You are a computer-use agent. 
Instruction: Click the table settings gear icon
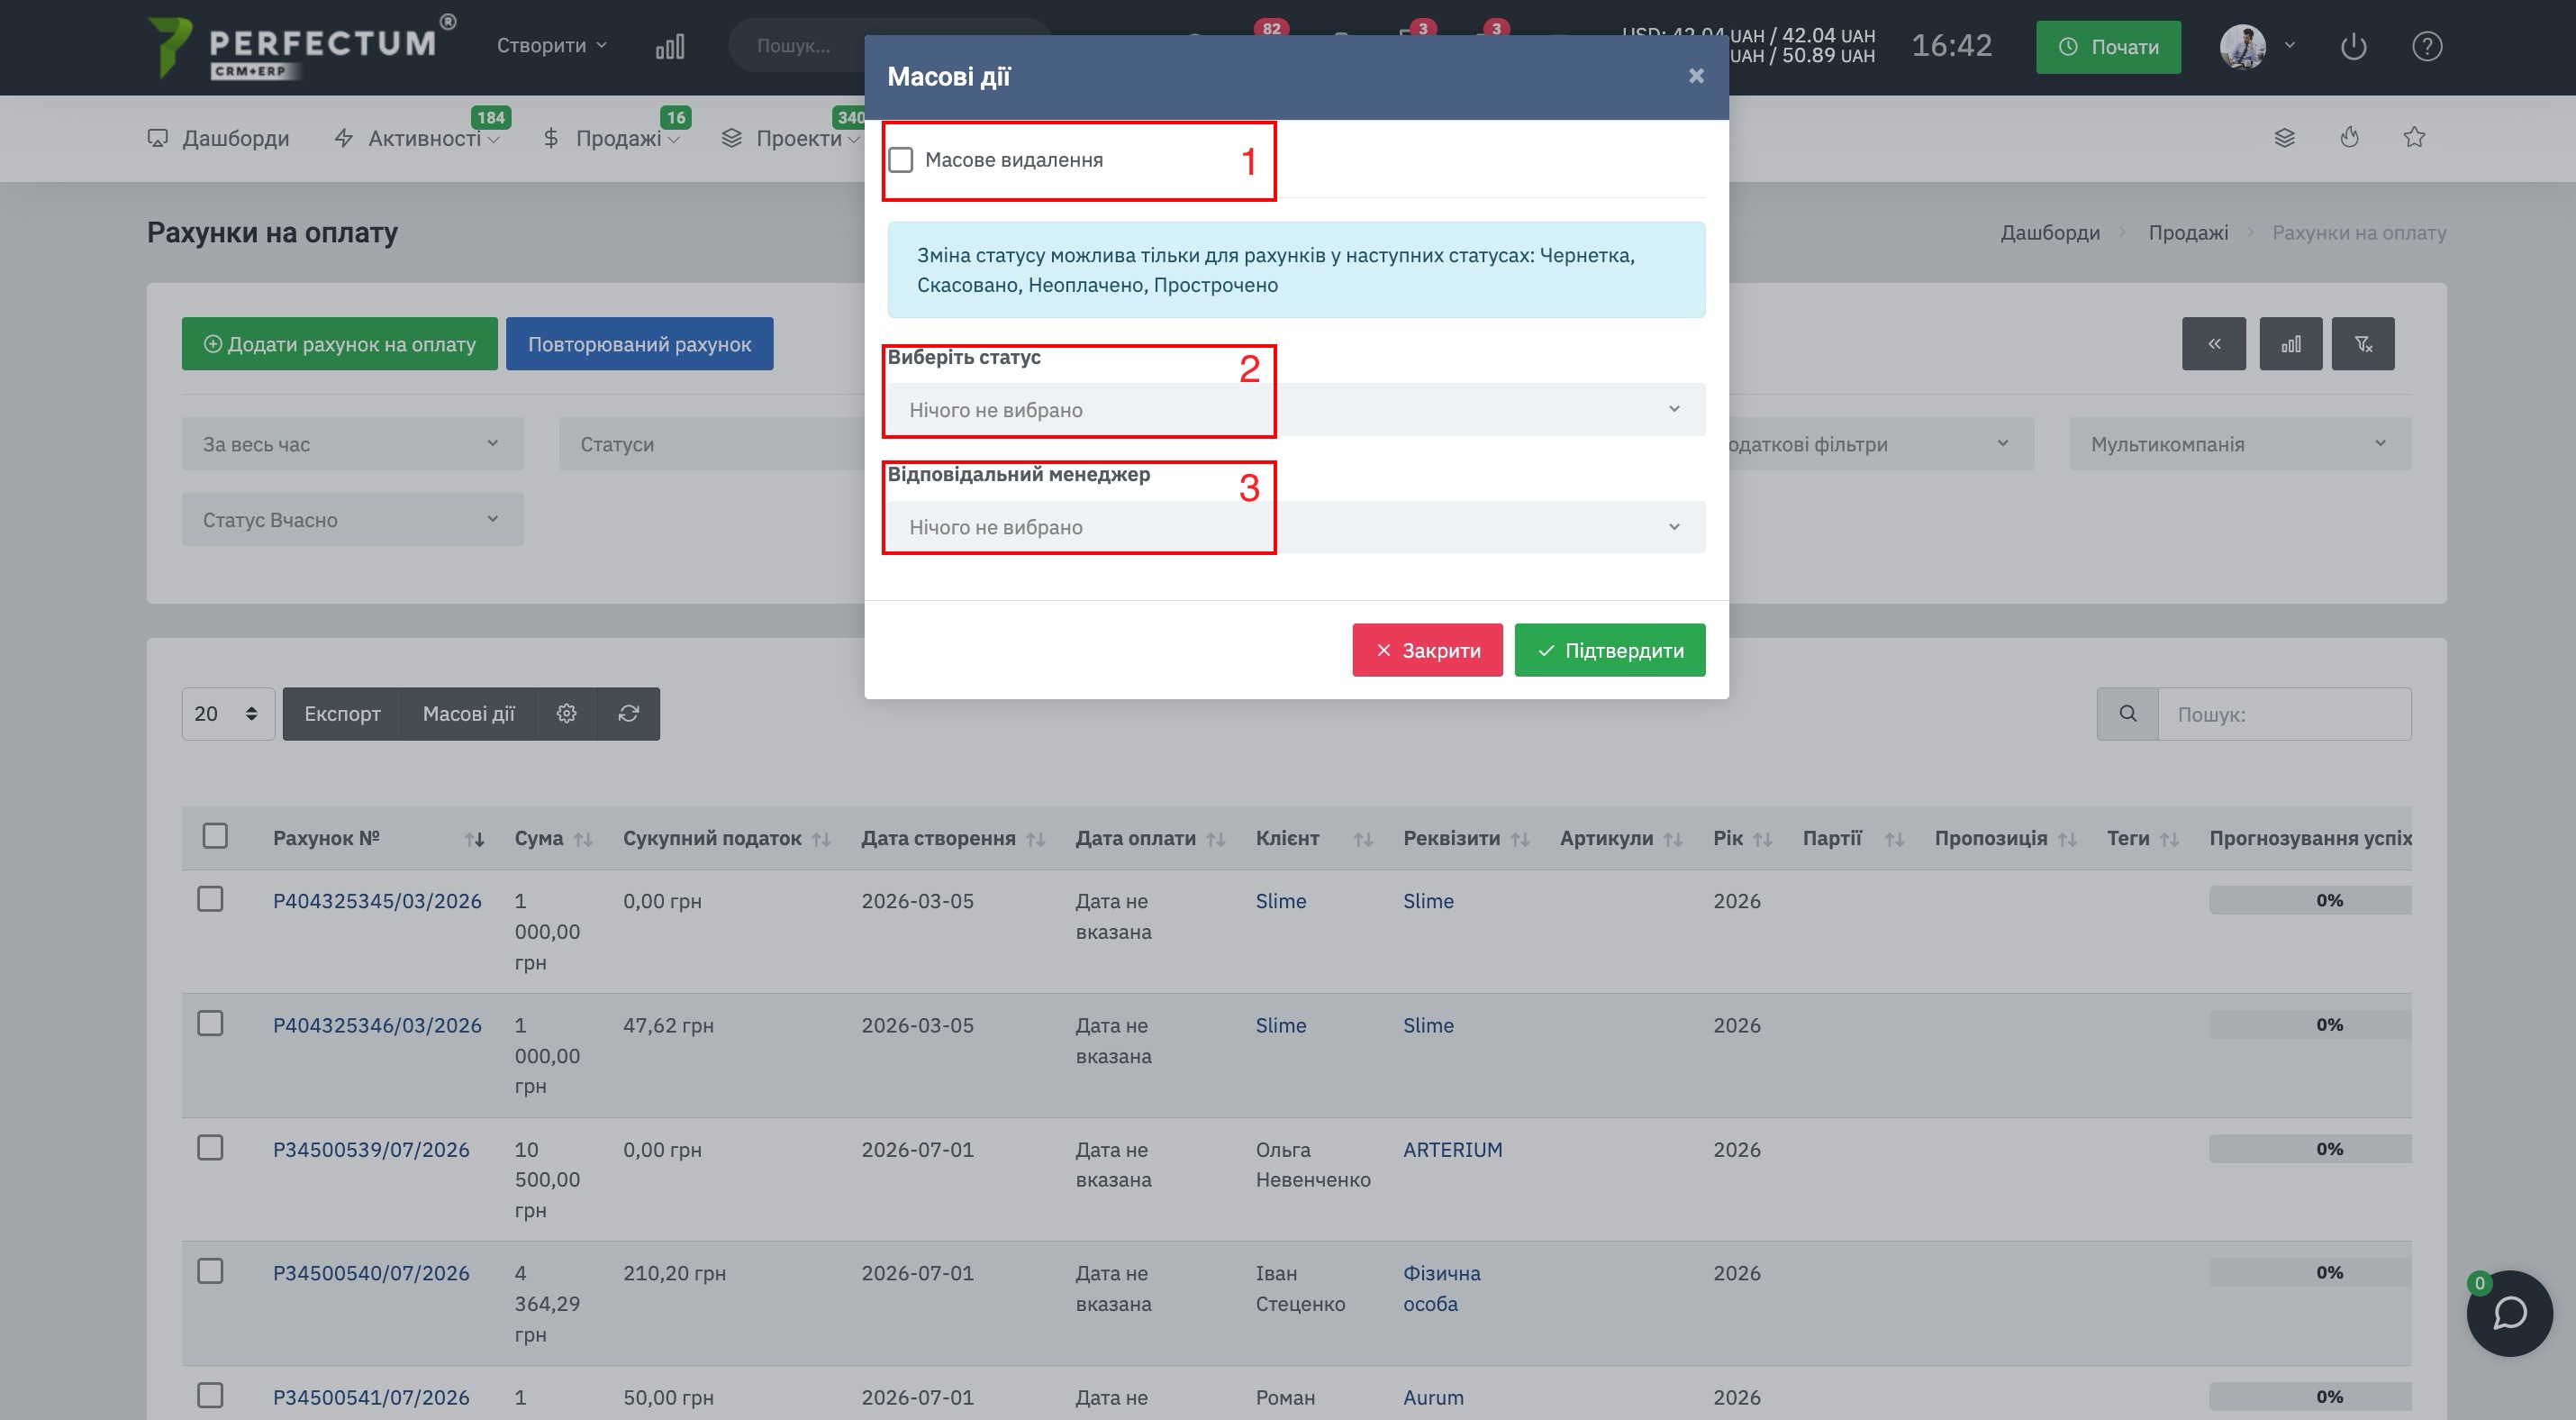tap(566, 713)
